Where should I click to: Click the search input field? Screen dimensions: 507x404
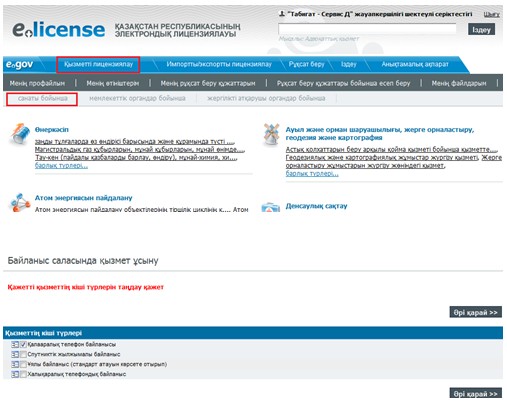click(367, 29)
